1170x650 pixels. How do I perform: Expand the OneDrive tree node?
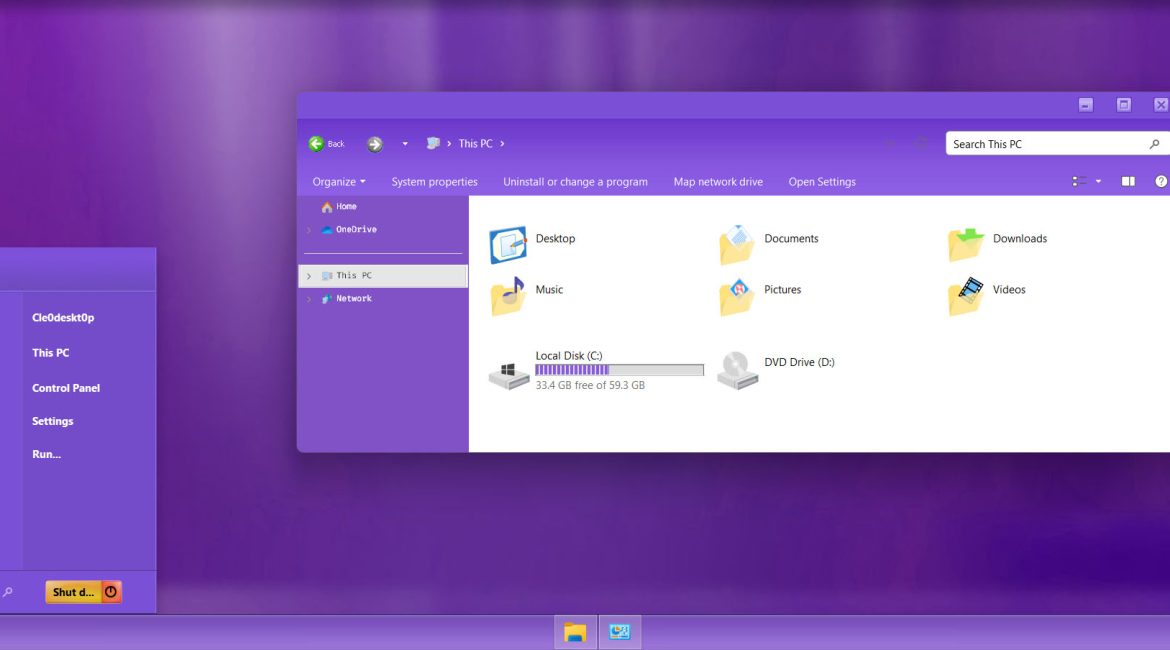click(x=309, y=230)
